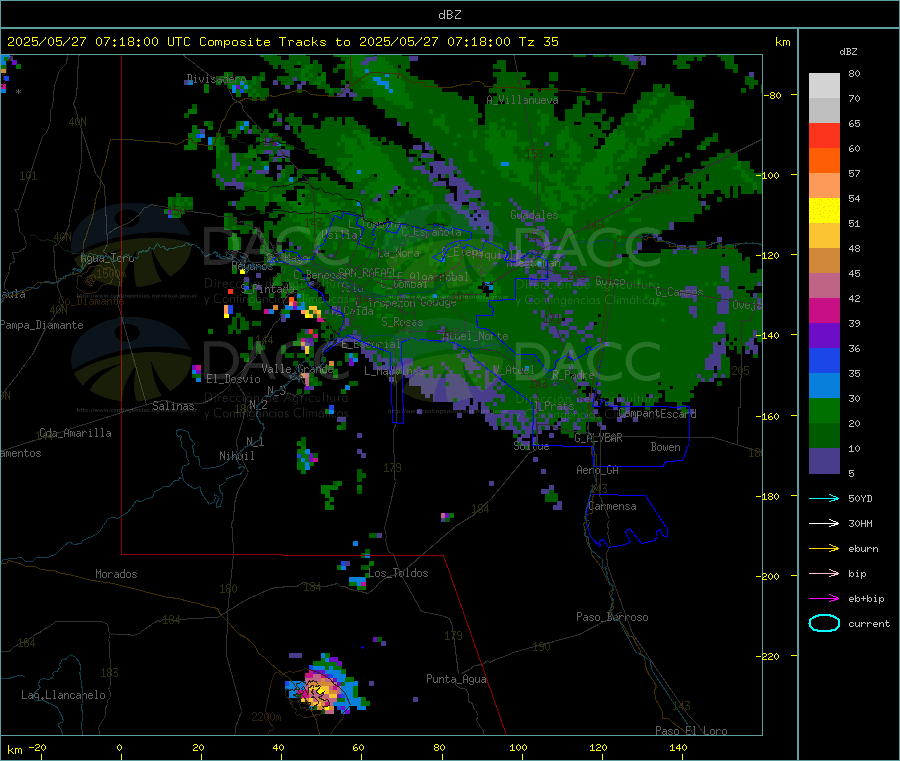
Task: Click the 'Carmensa' place label
Action: point(612,506)
